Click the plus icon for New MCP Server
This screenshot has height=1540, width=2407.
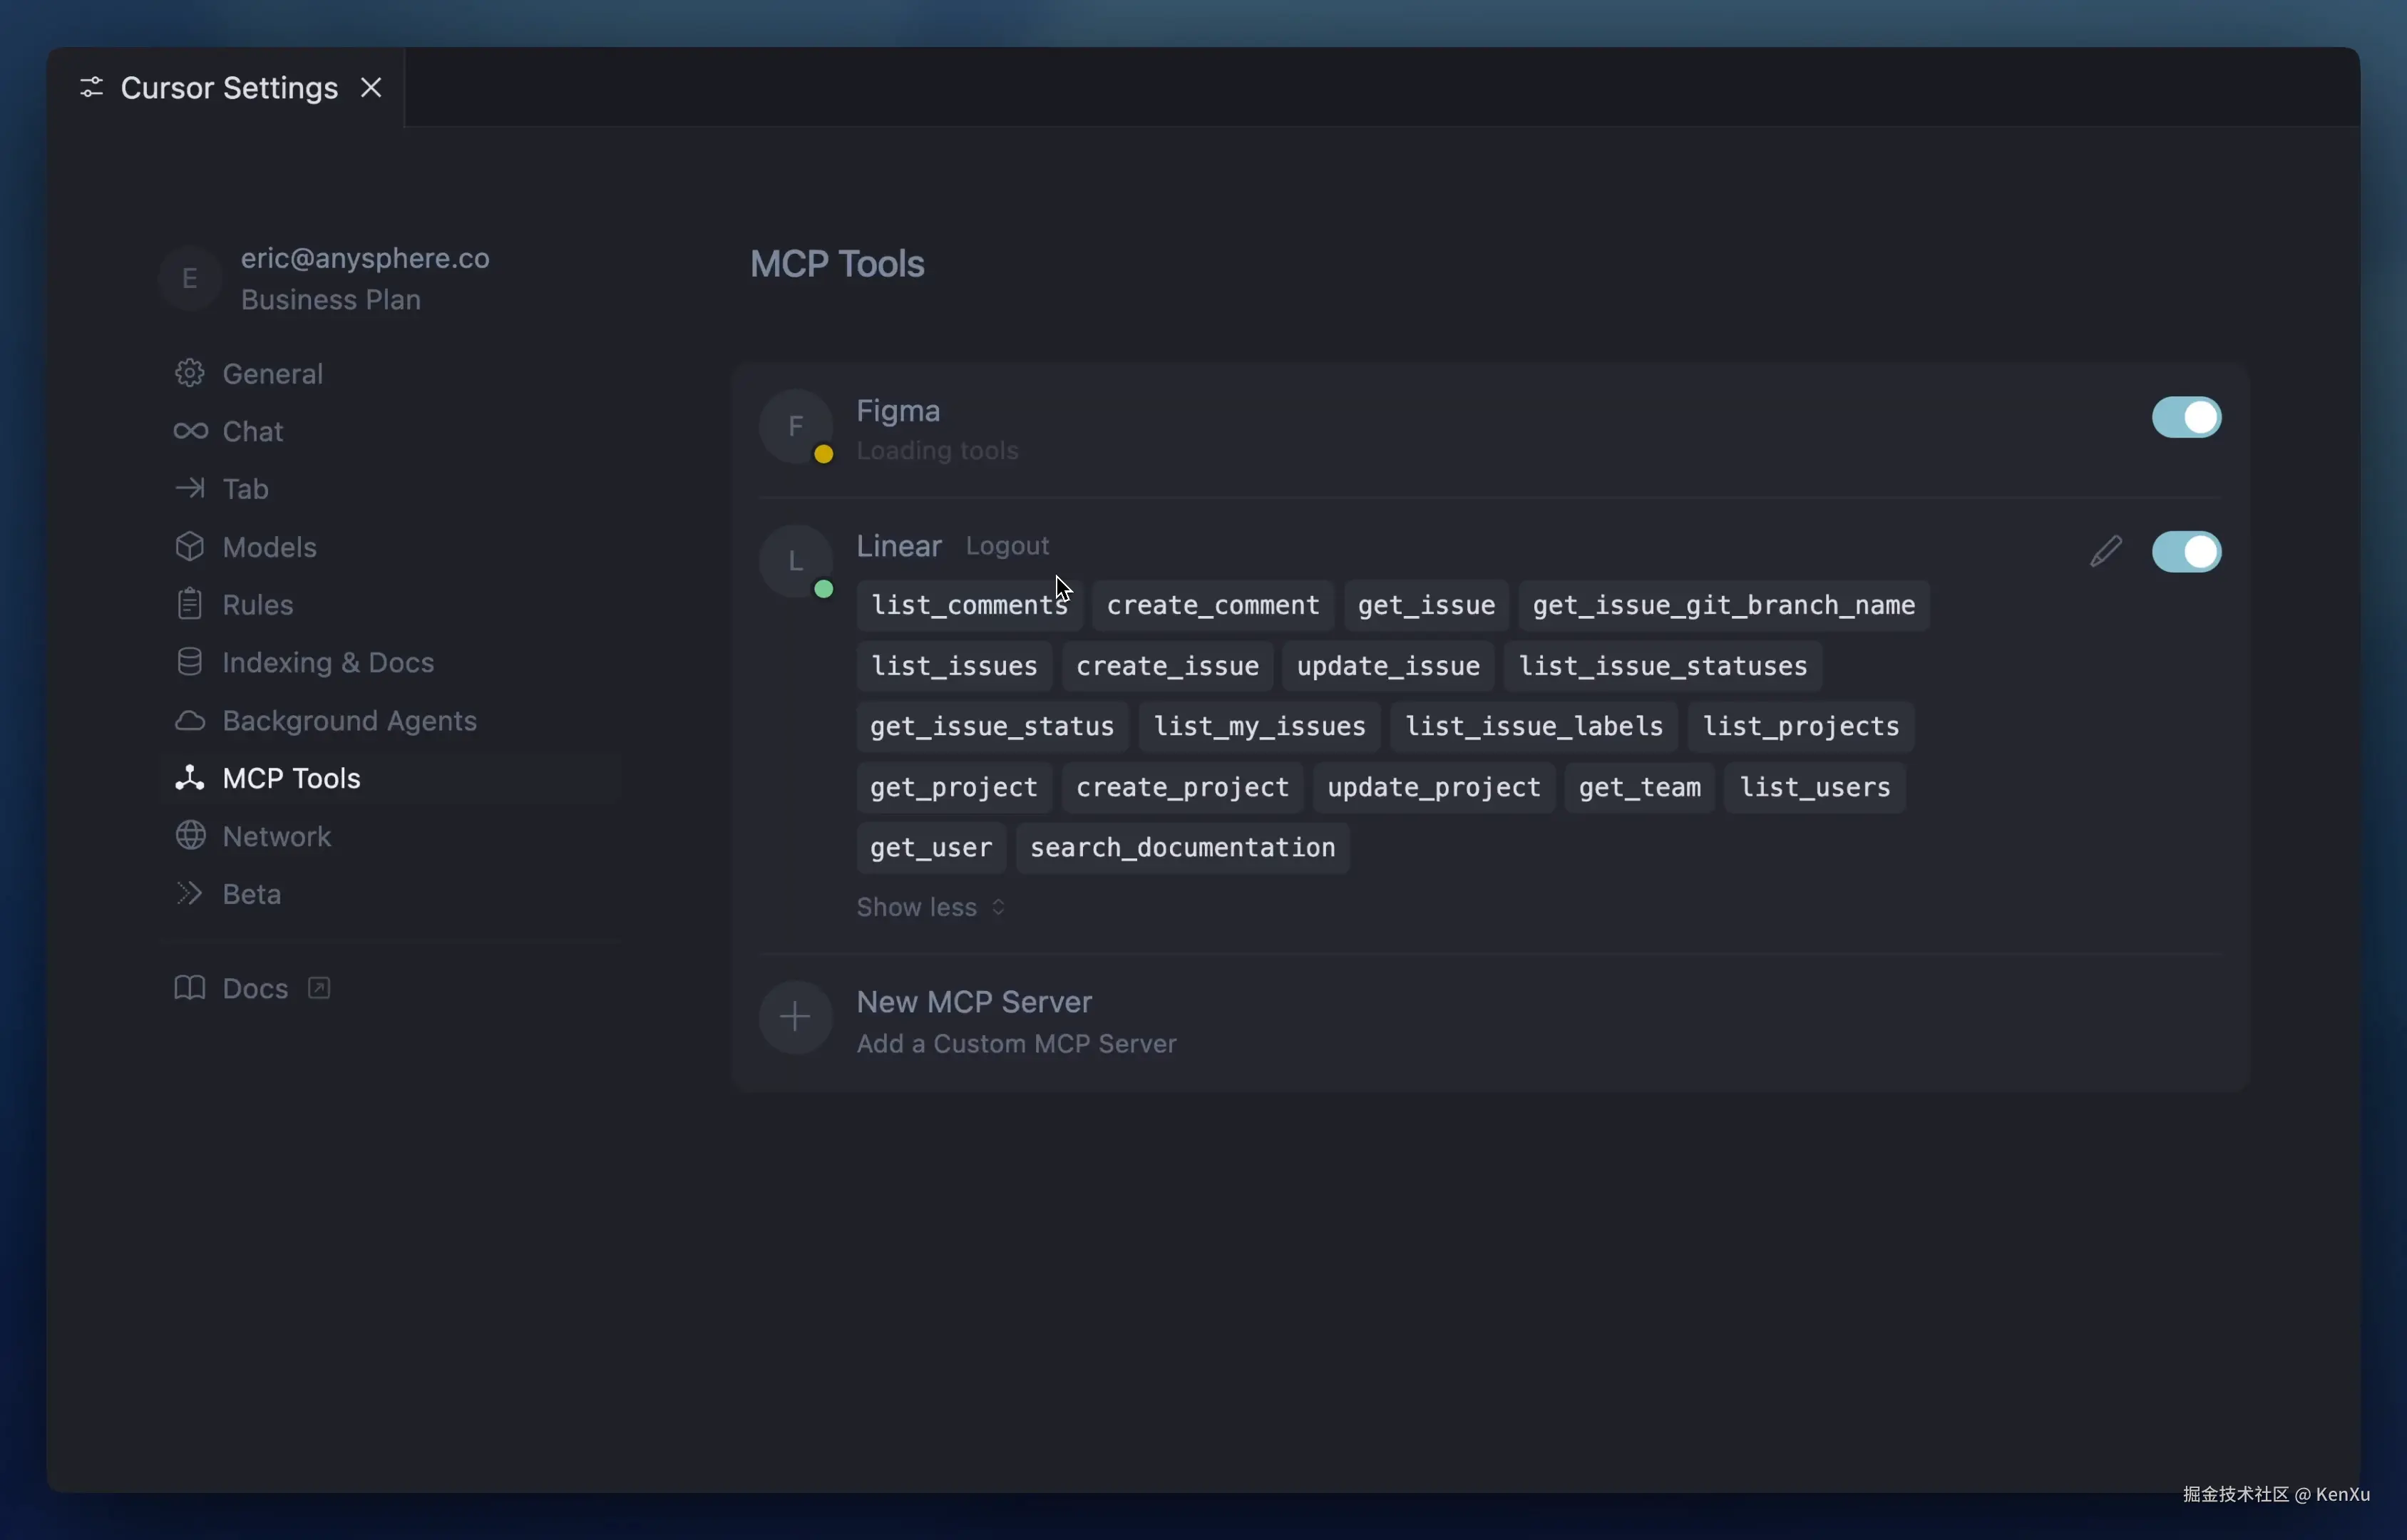tap(795, 1018)
